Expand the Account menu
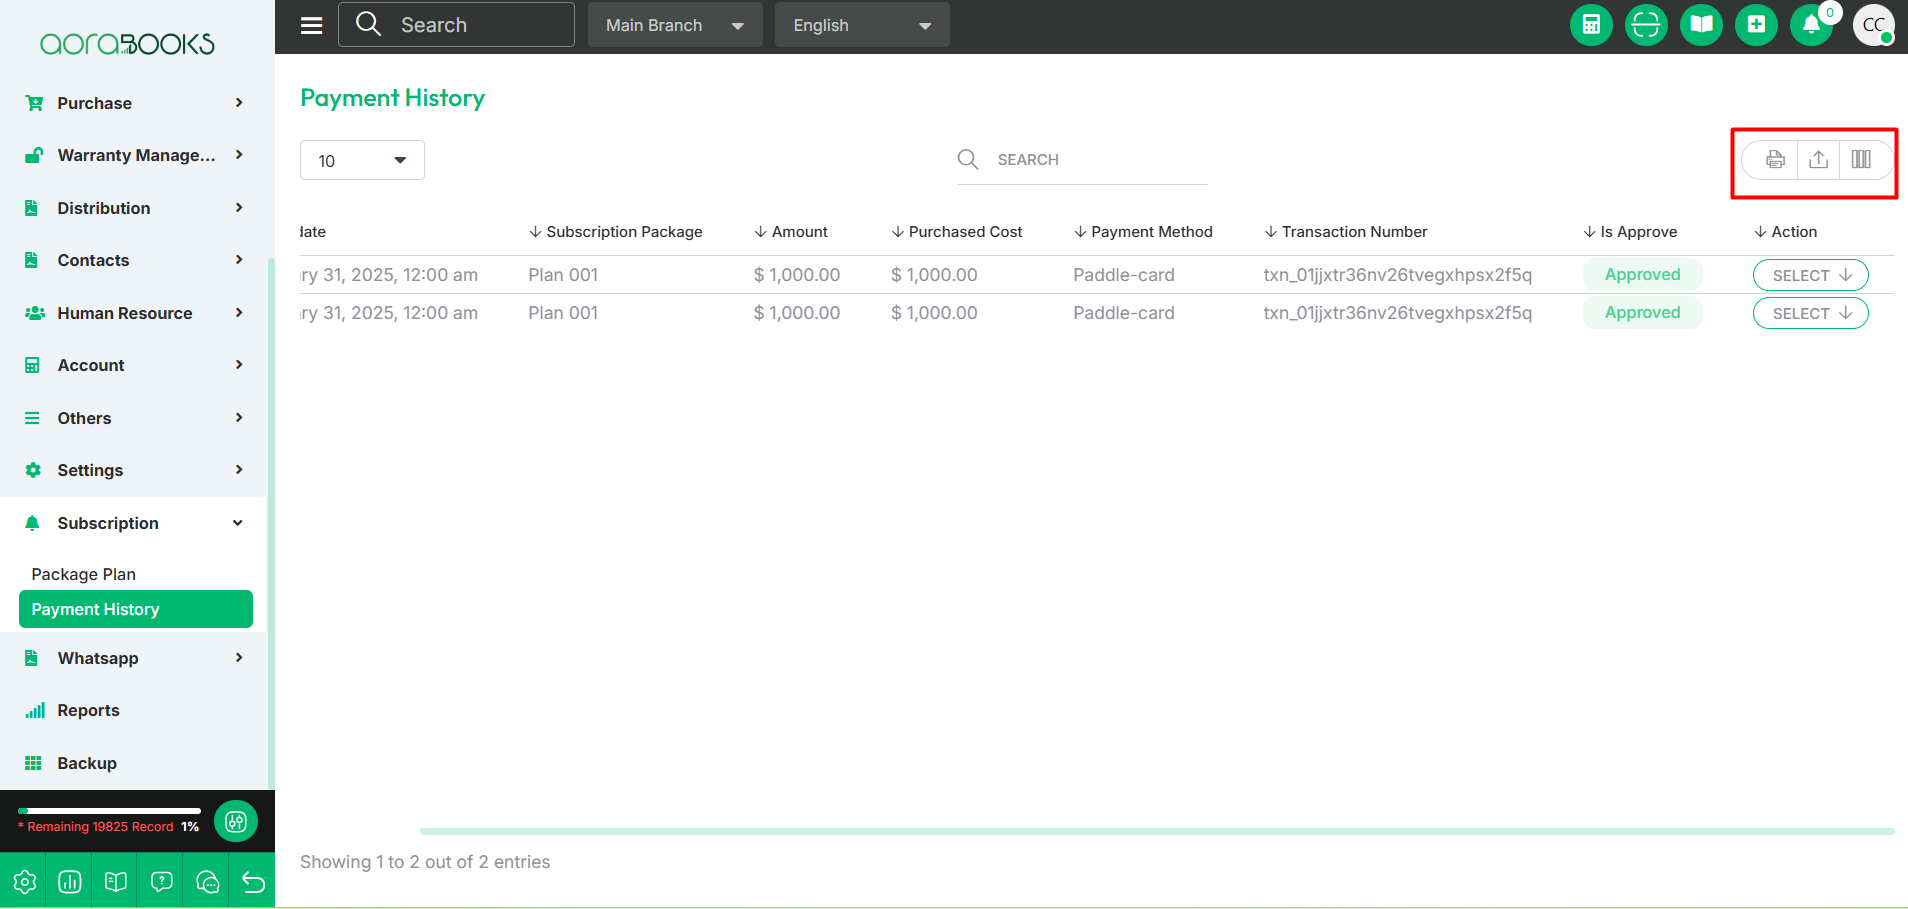 [134, 365]
